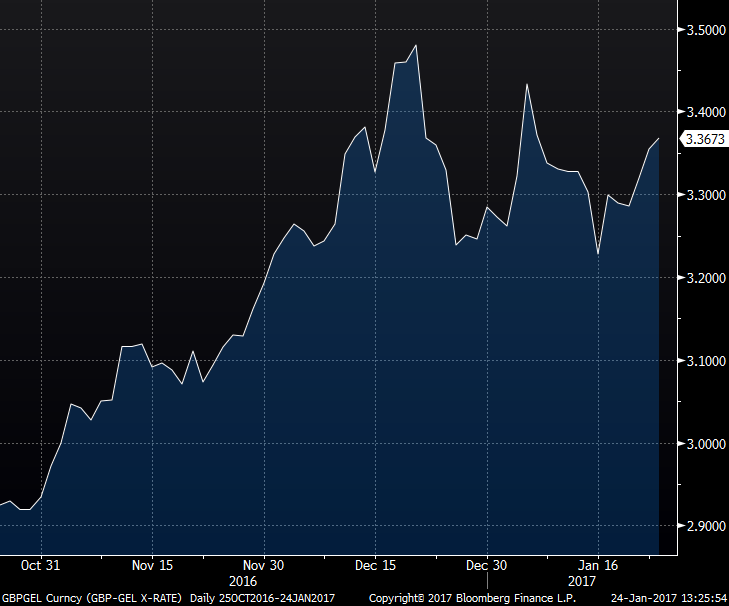Screen dimensions: 729x606
Task: Click the highest peak of the chart line
Action: point(415,45)
